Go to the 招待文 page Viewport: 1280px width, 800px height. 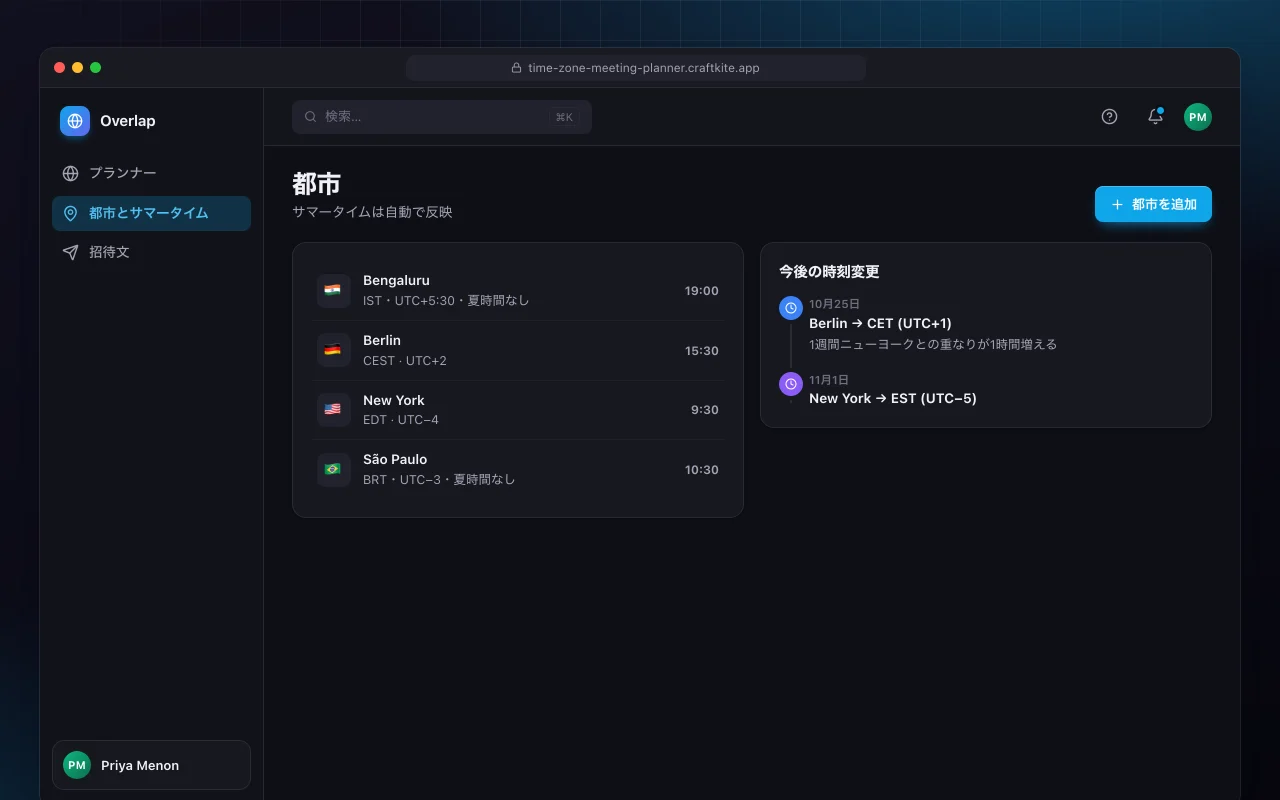pos(151,252)
